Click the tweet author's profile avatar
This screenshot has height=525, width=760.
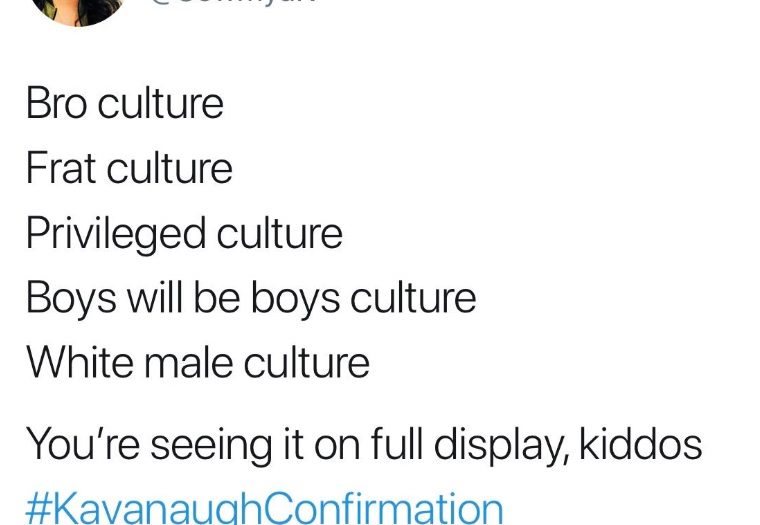point(78,8)
